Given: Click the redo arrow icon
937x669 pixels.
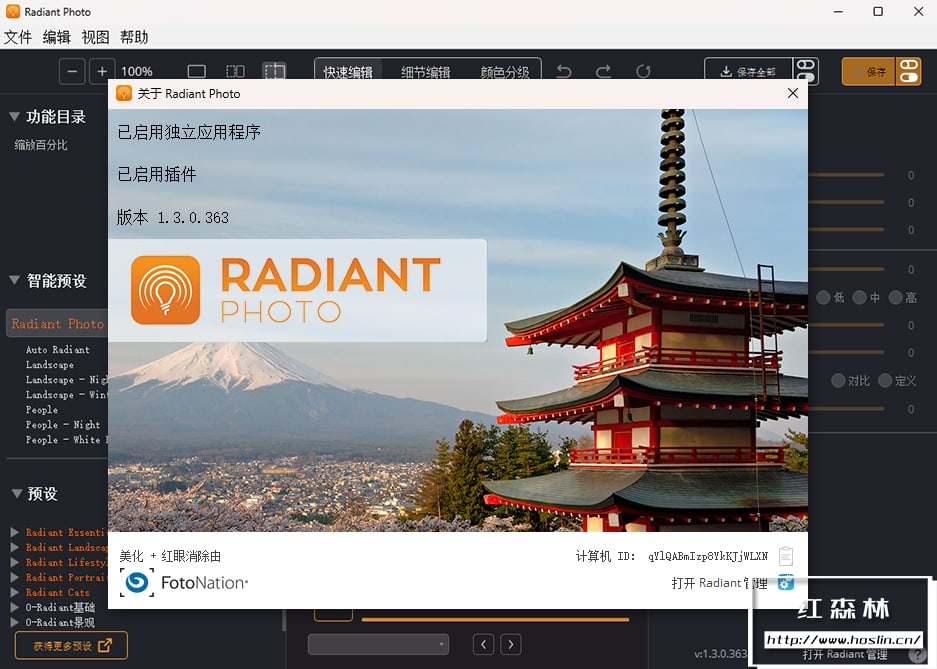Looking at the screenshot, I should [604, 72].
